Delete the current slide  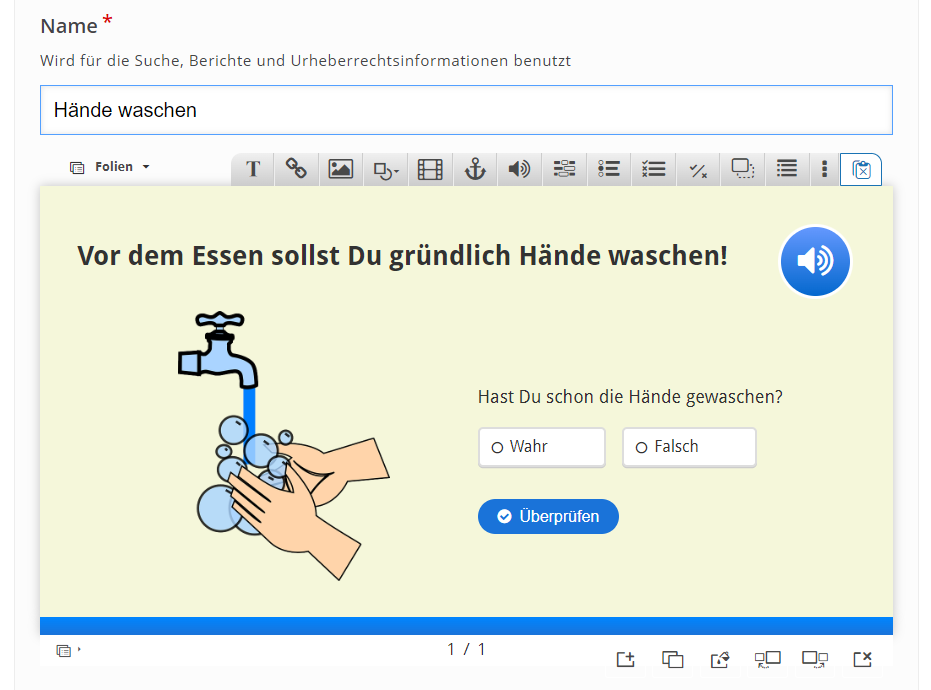coord(862,659)
